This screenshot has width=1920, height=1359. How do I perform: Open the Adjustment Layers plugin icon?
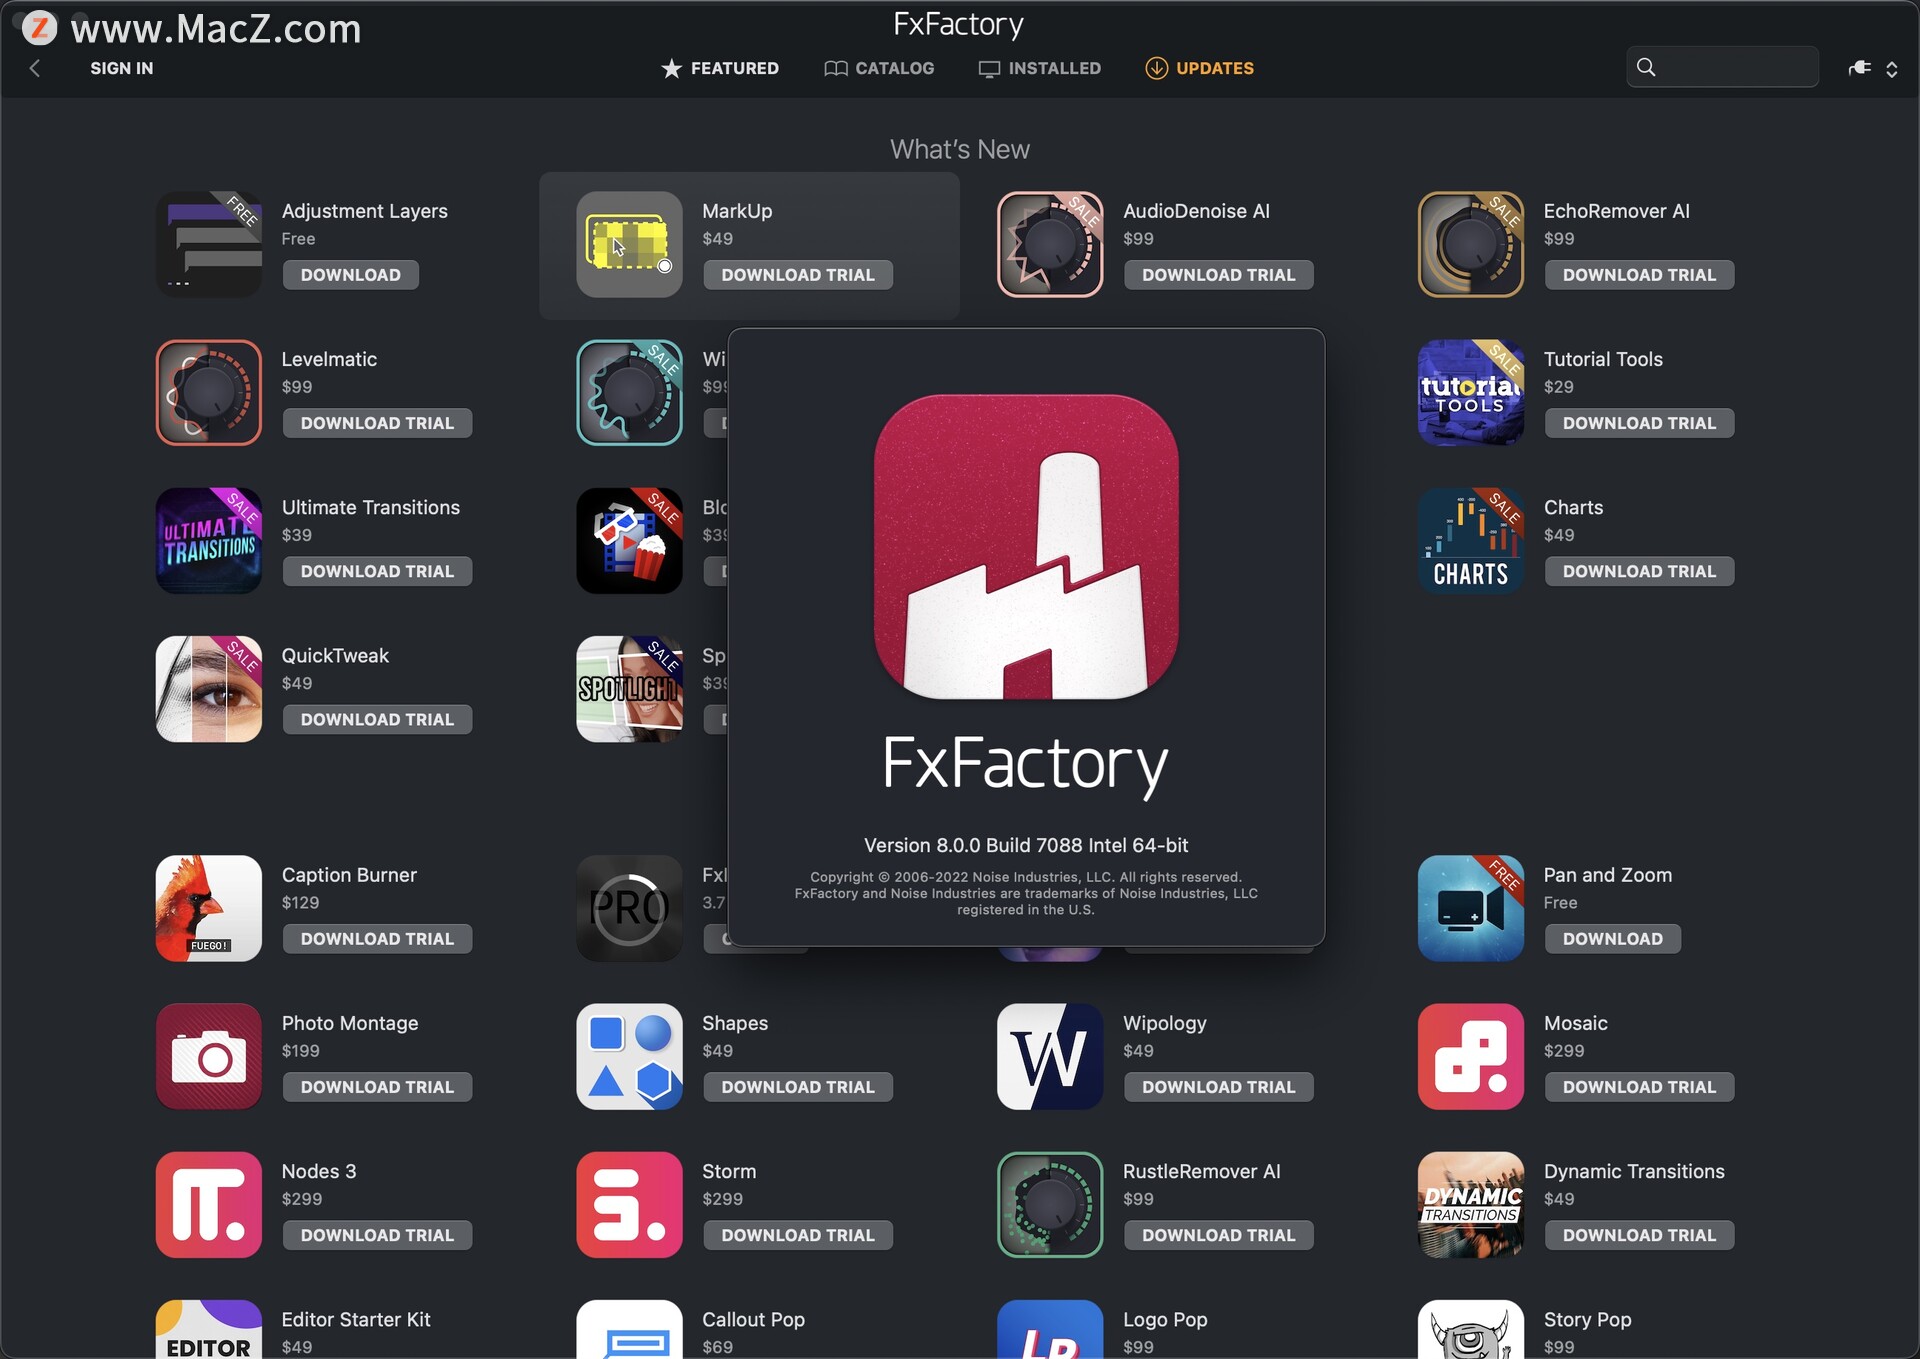pyautogui.click(x=208, y=244)
